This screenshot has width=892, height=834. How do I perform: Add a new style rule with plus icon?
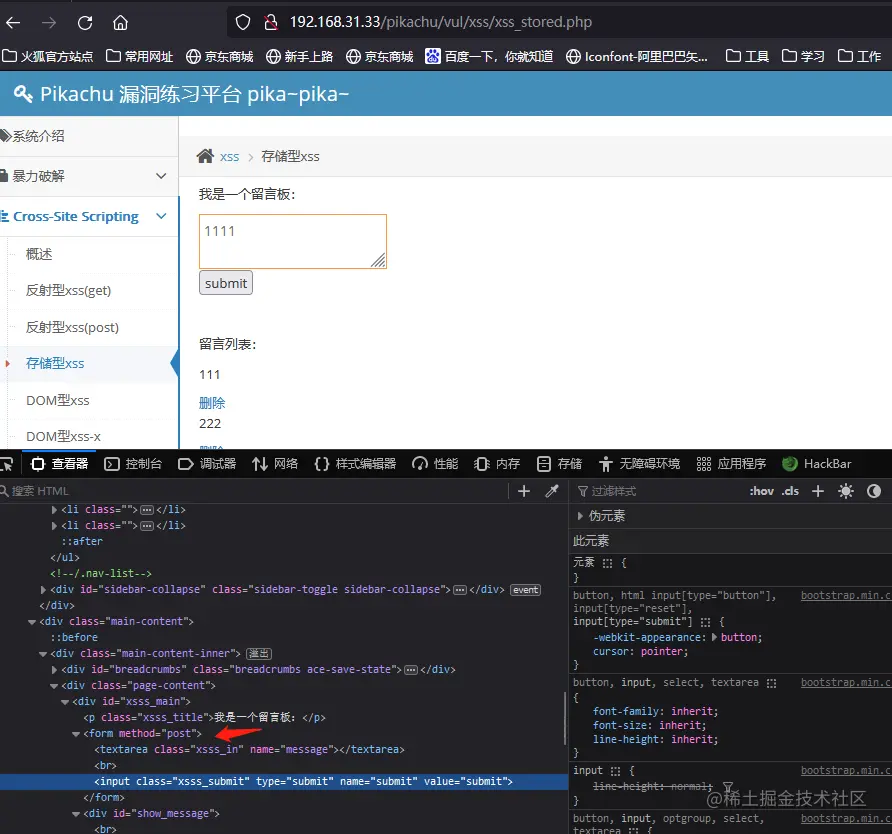818,491
